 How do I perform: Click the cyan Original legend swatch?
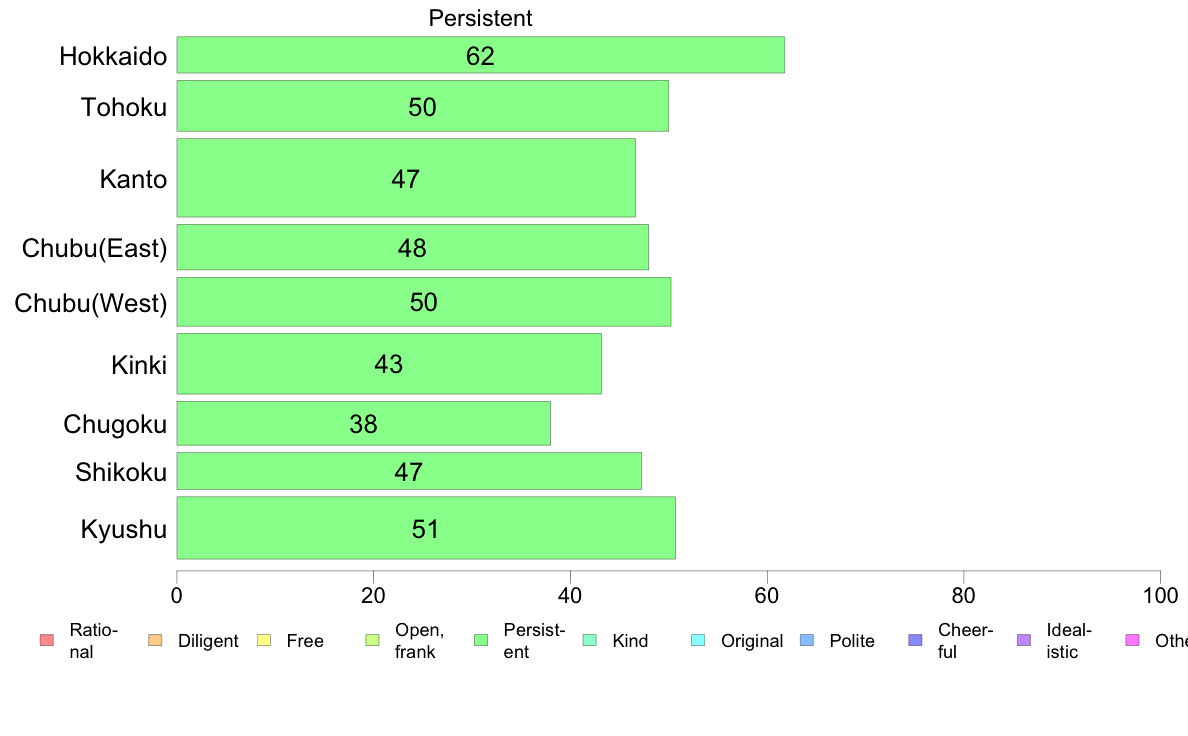tap(699, 640)
